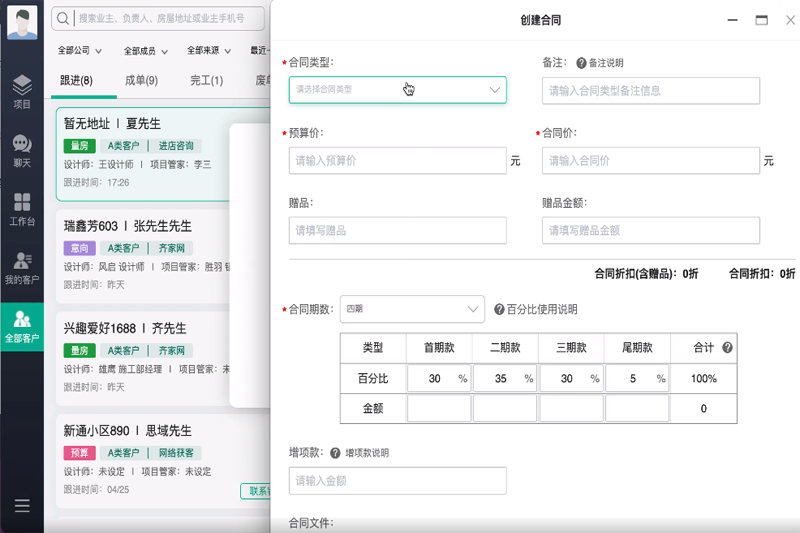Edit 尾期款 percentage field showing 5
800x533 pixels.
[637, 378]
